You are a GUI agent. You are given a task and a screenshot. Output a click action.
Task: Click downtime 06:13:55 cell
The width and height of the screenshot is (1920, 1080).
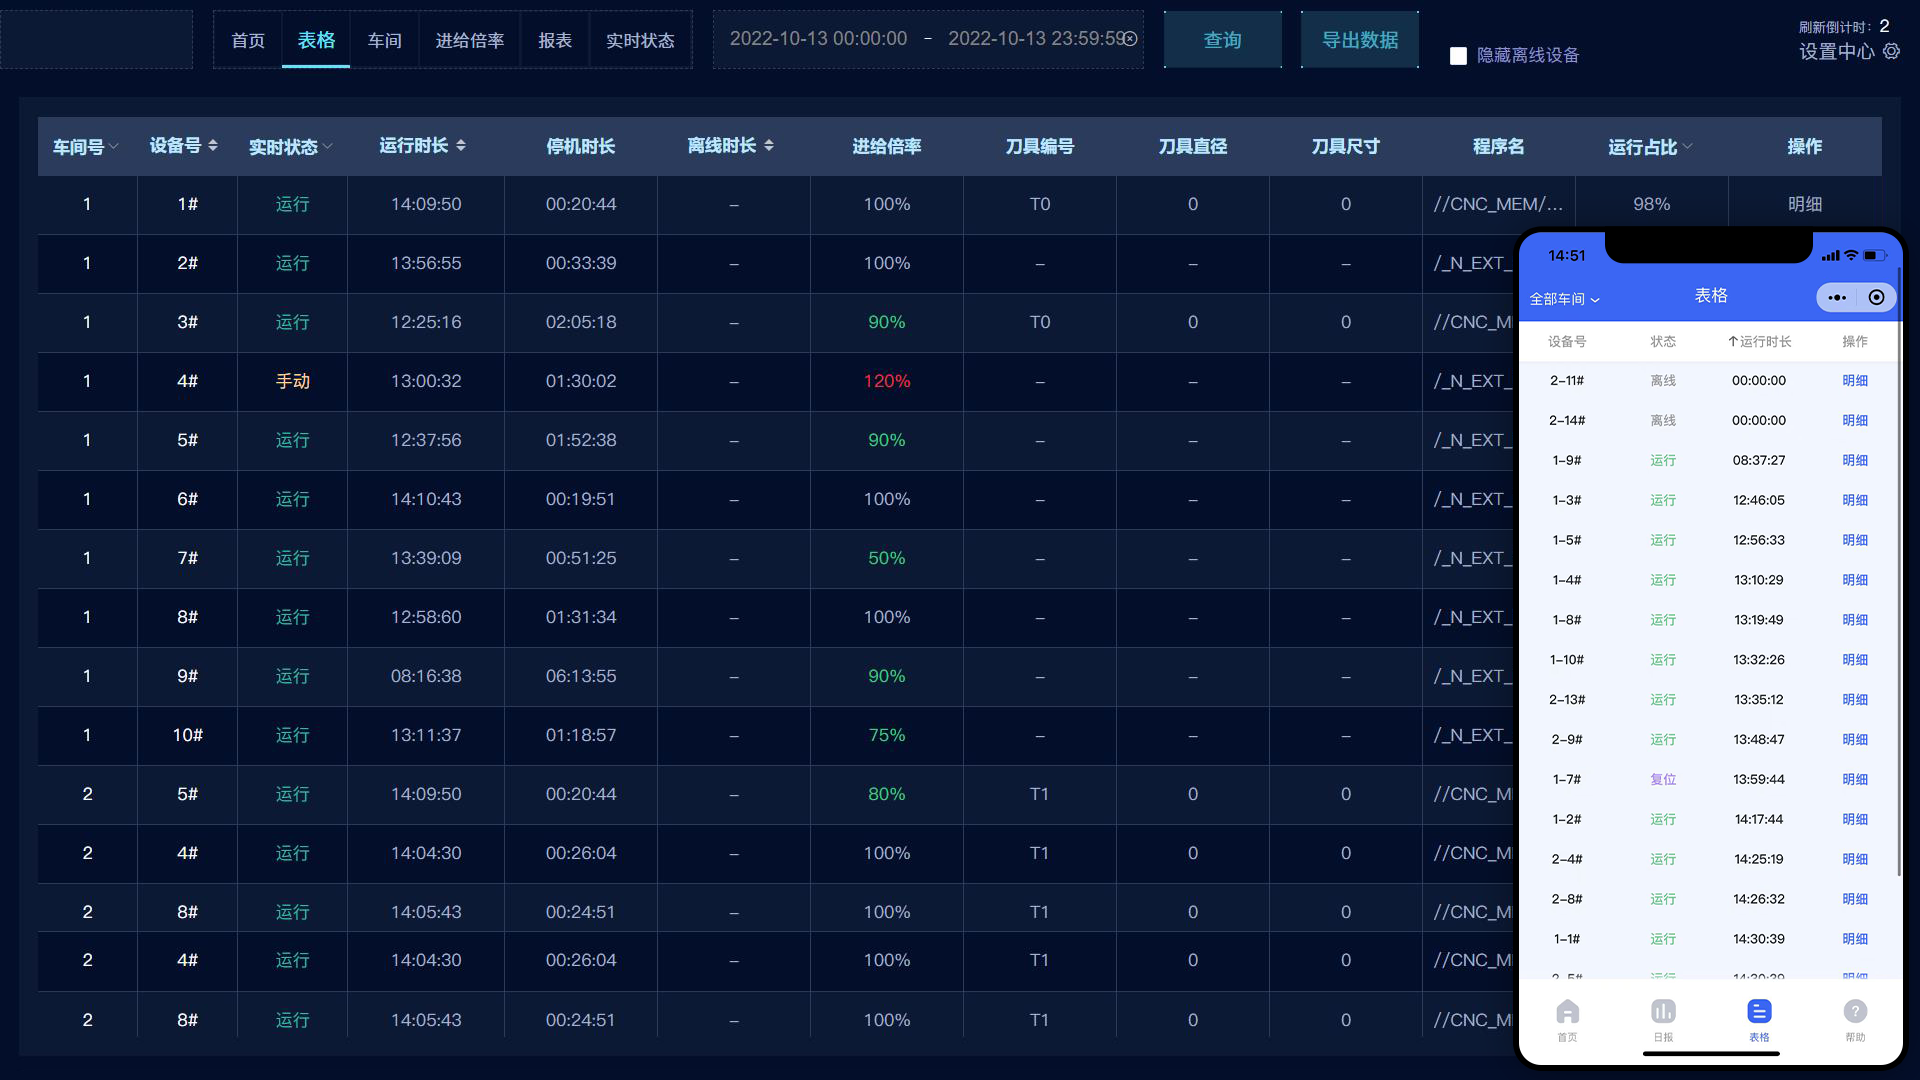click(x=581, y=677)
